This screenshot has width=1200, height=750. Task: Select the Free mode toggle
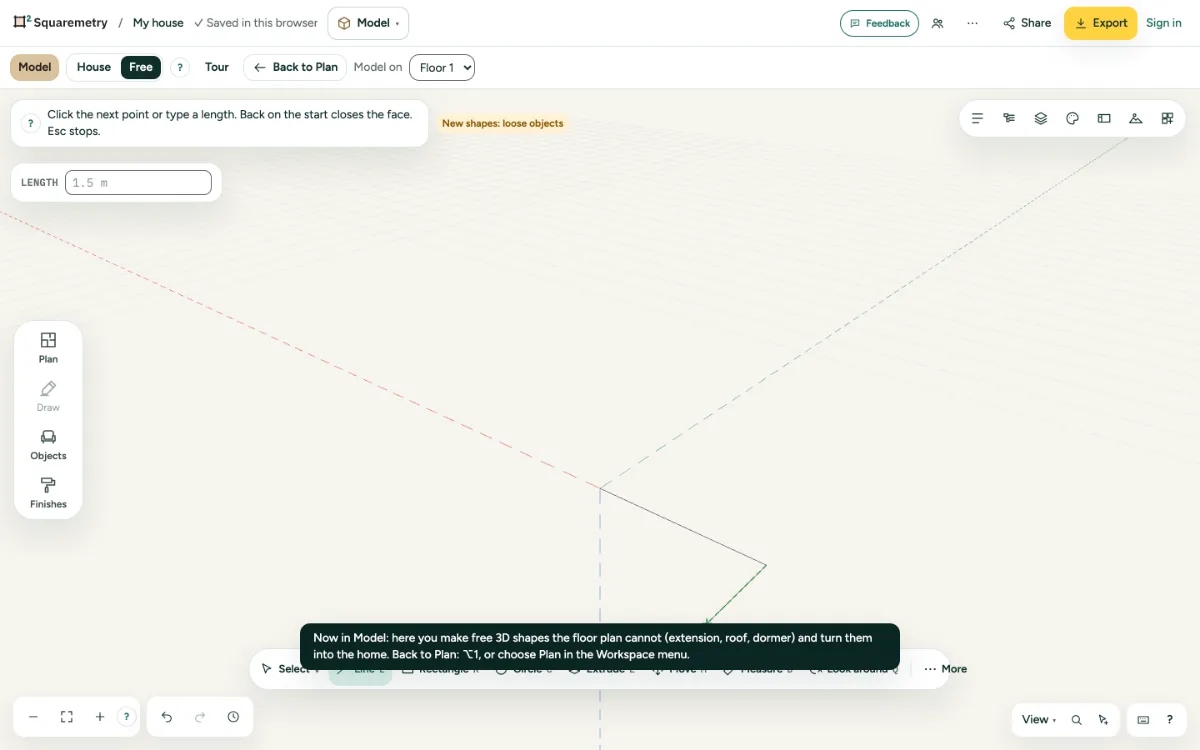[x=141, y=67]
